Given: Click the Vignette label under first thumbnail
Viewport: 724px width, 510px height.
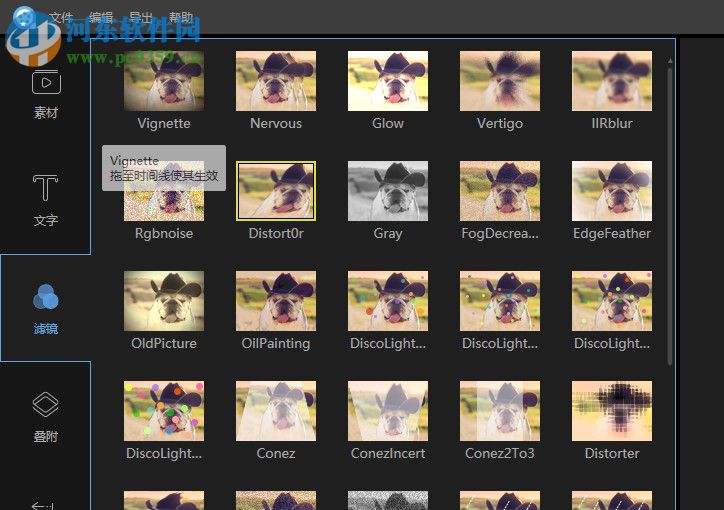Looking at the screenshot, I should tap(164, 123).
